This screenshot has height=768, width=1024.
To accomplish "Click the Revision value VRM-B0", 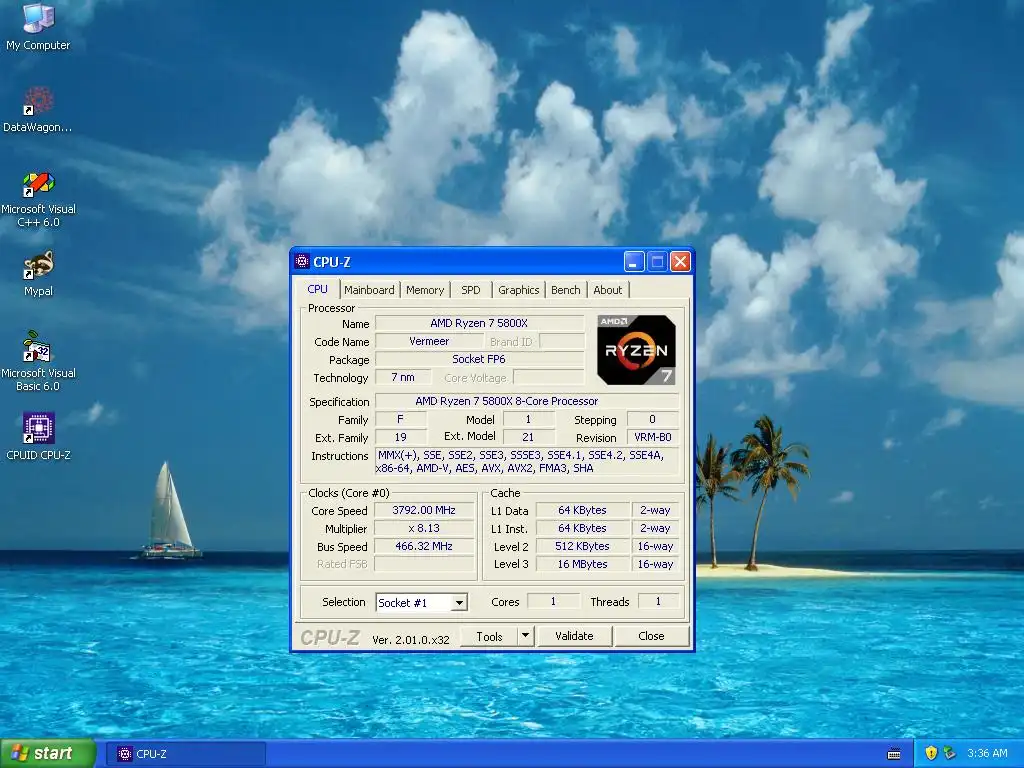I will [652, 437].
